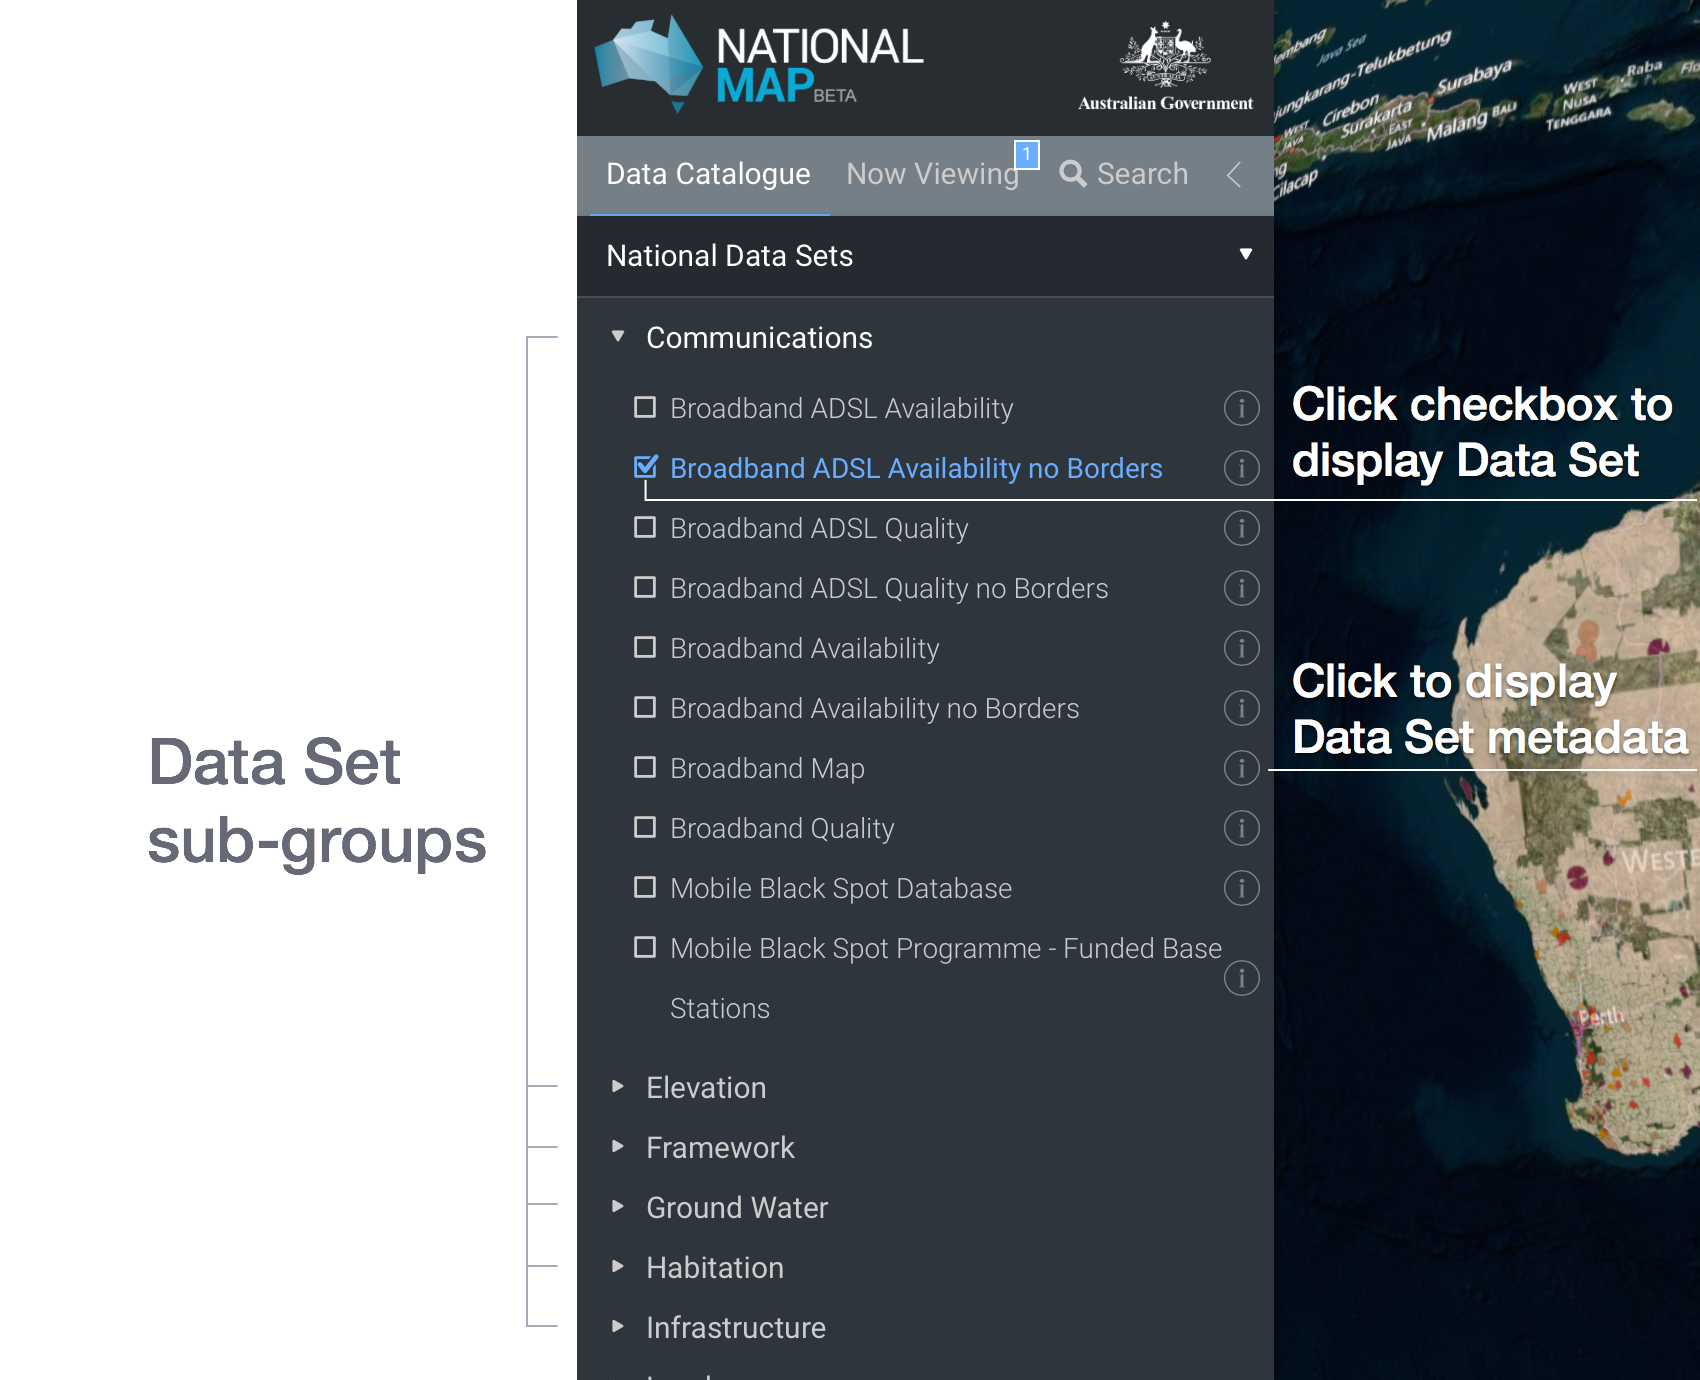Click the Broadband ADSL Quality label
This screenshot has height=1380, width=1700.
tap(819, 529)
